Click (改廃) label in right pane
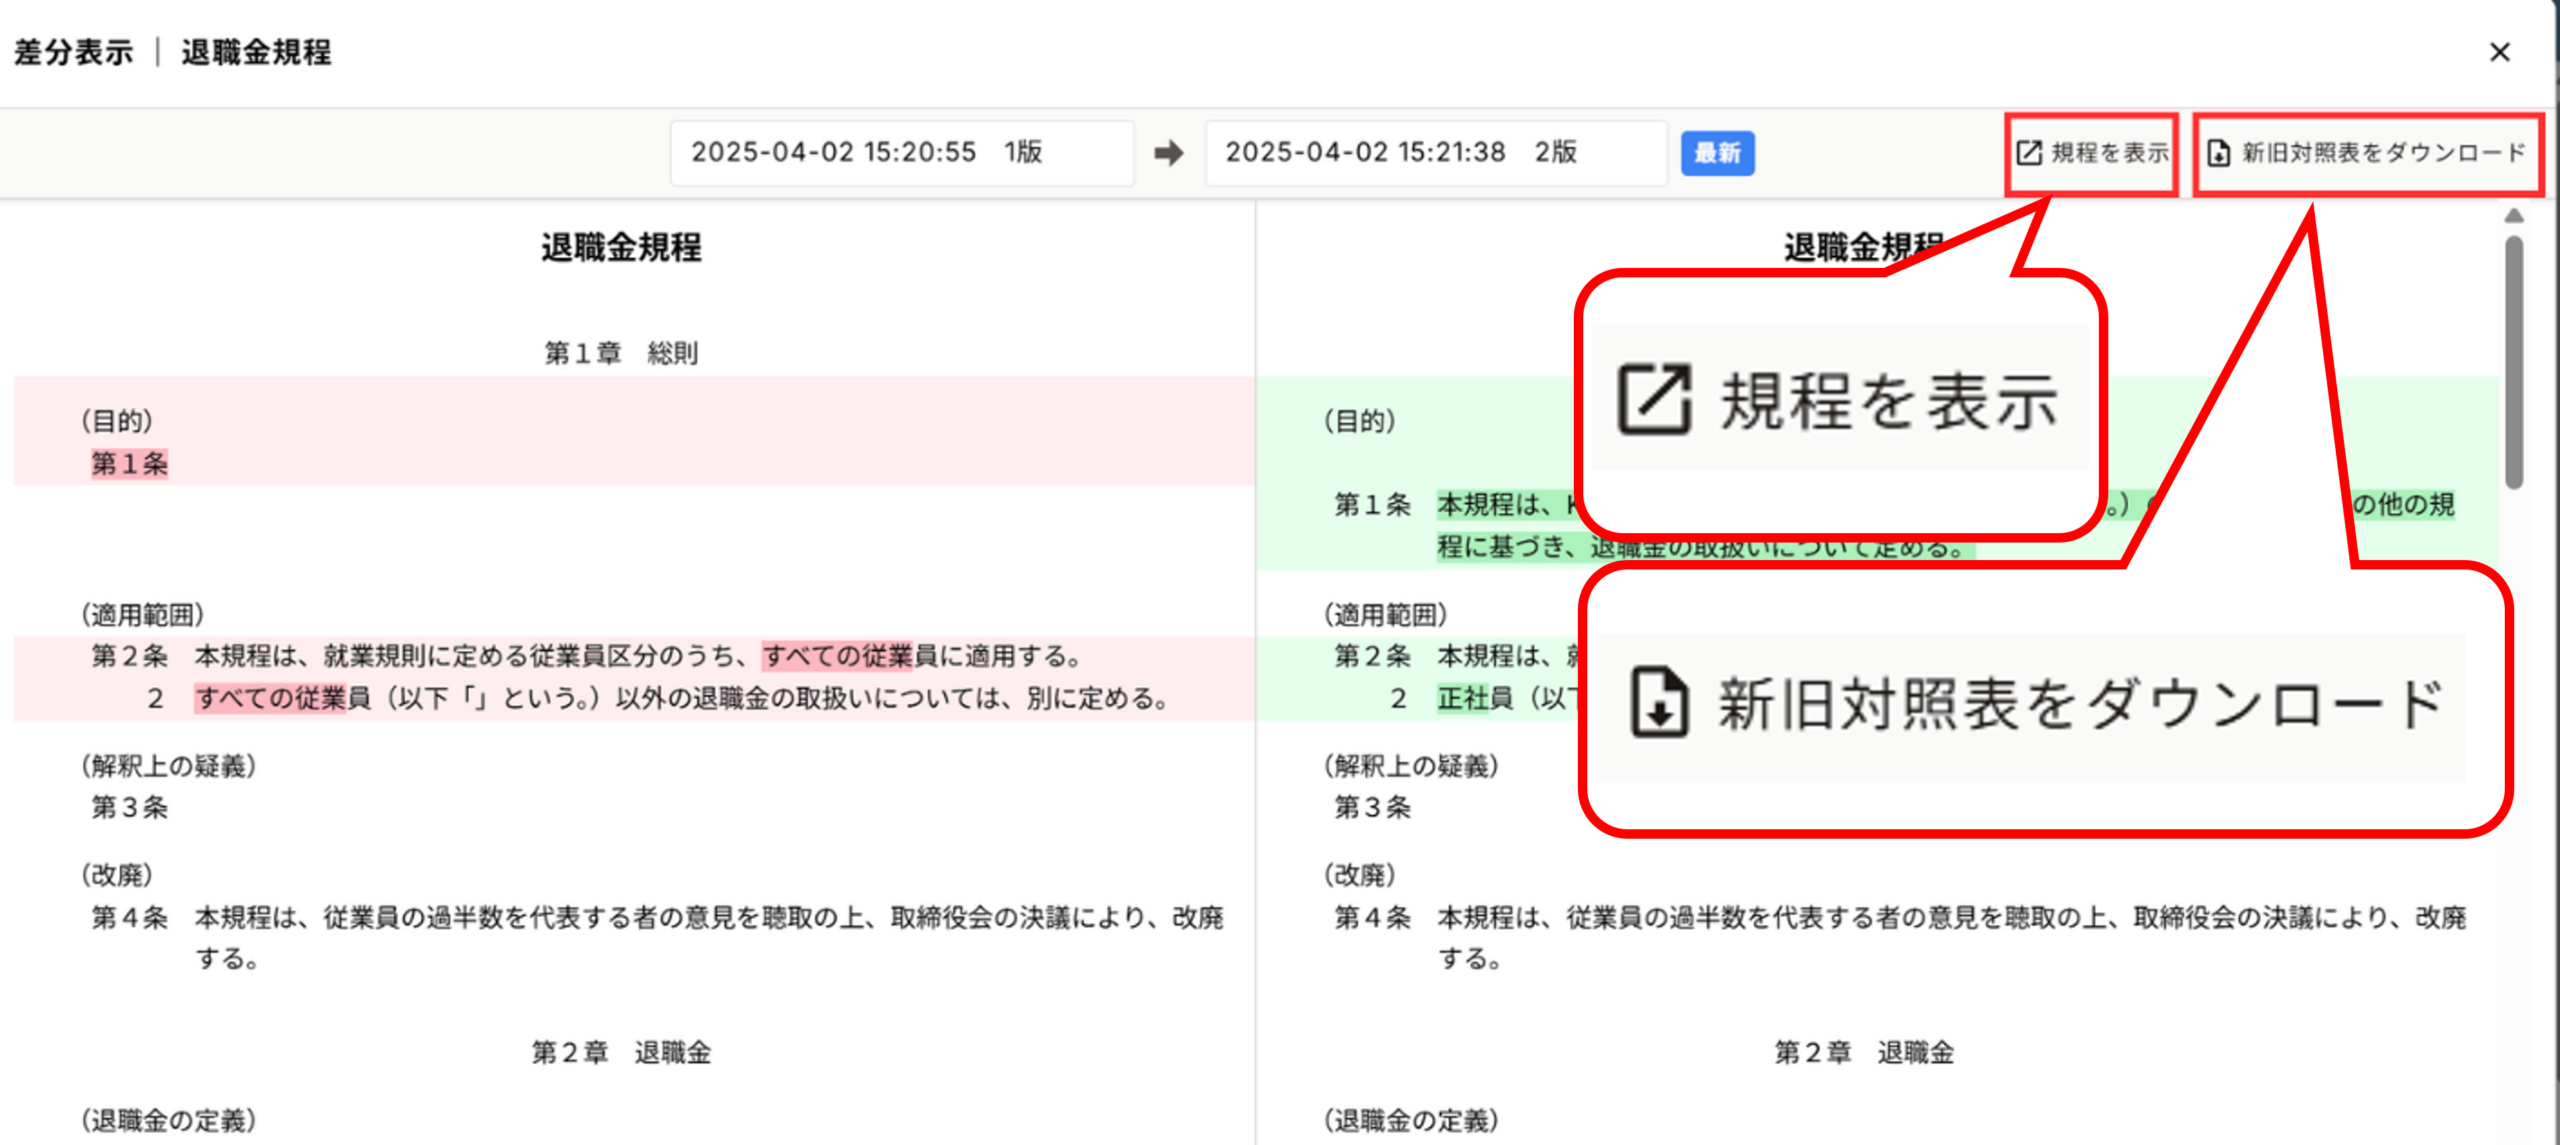The width and height of the screenshot is (2560, 1145). point(1360,875)
